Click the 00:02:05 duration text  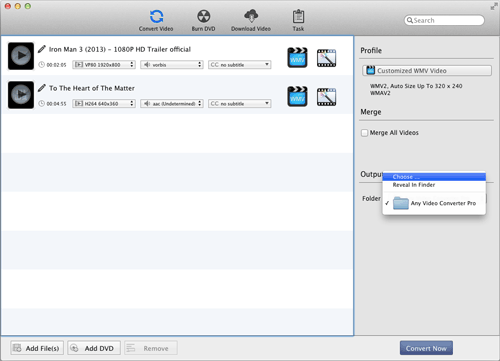(x=56, y=65)
